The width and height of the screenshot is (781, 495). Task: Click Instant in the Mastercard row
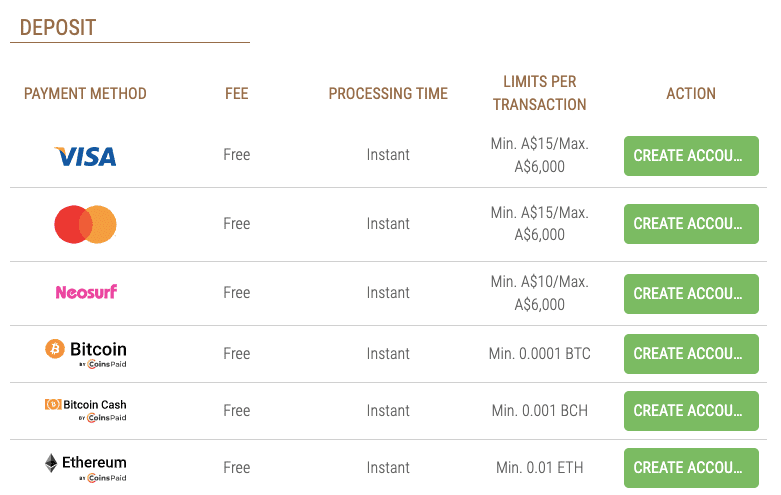[388, 224]
